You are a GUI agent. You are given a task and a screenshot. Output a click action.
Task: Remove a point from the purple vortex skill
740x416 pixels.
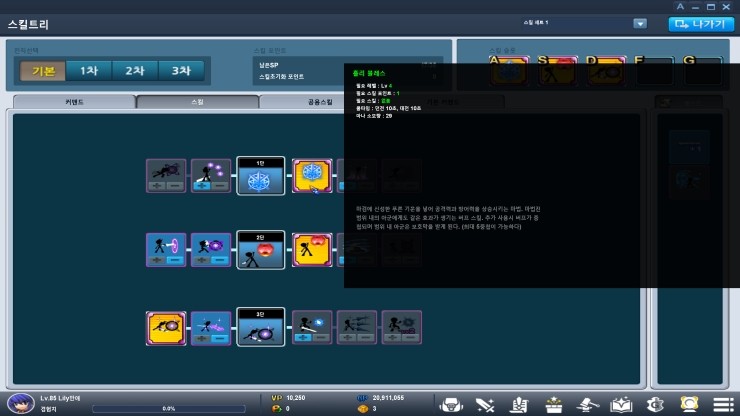point(220,260)
